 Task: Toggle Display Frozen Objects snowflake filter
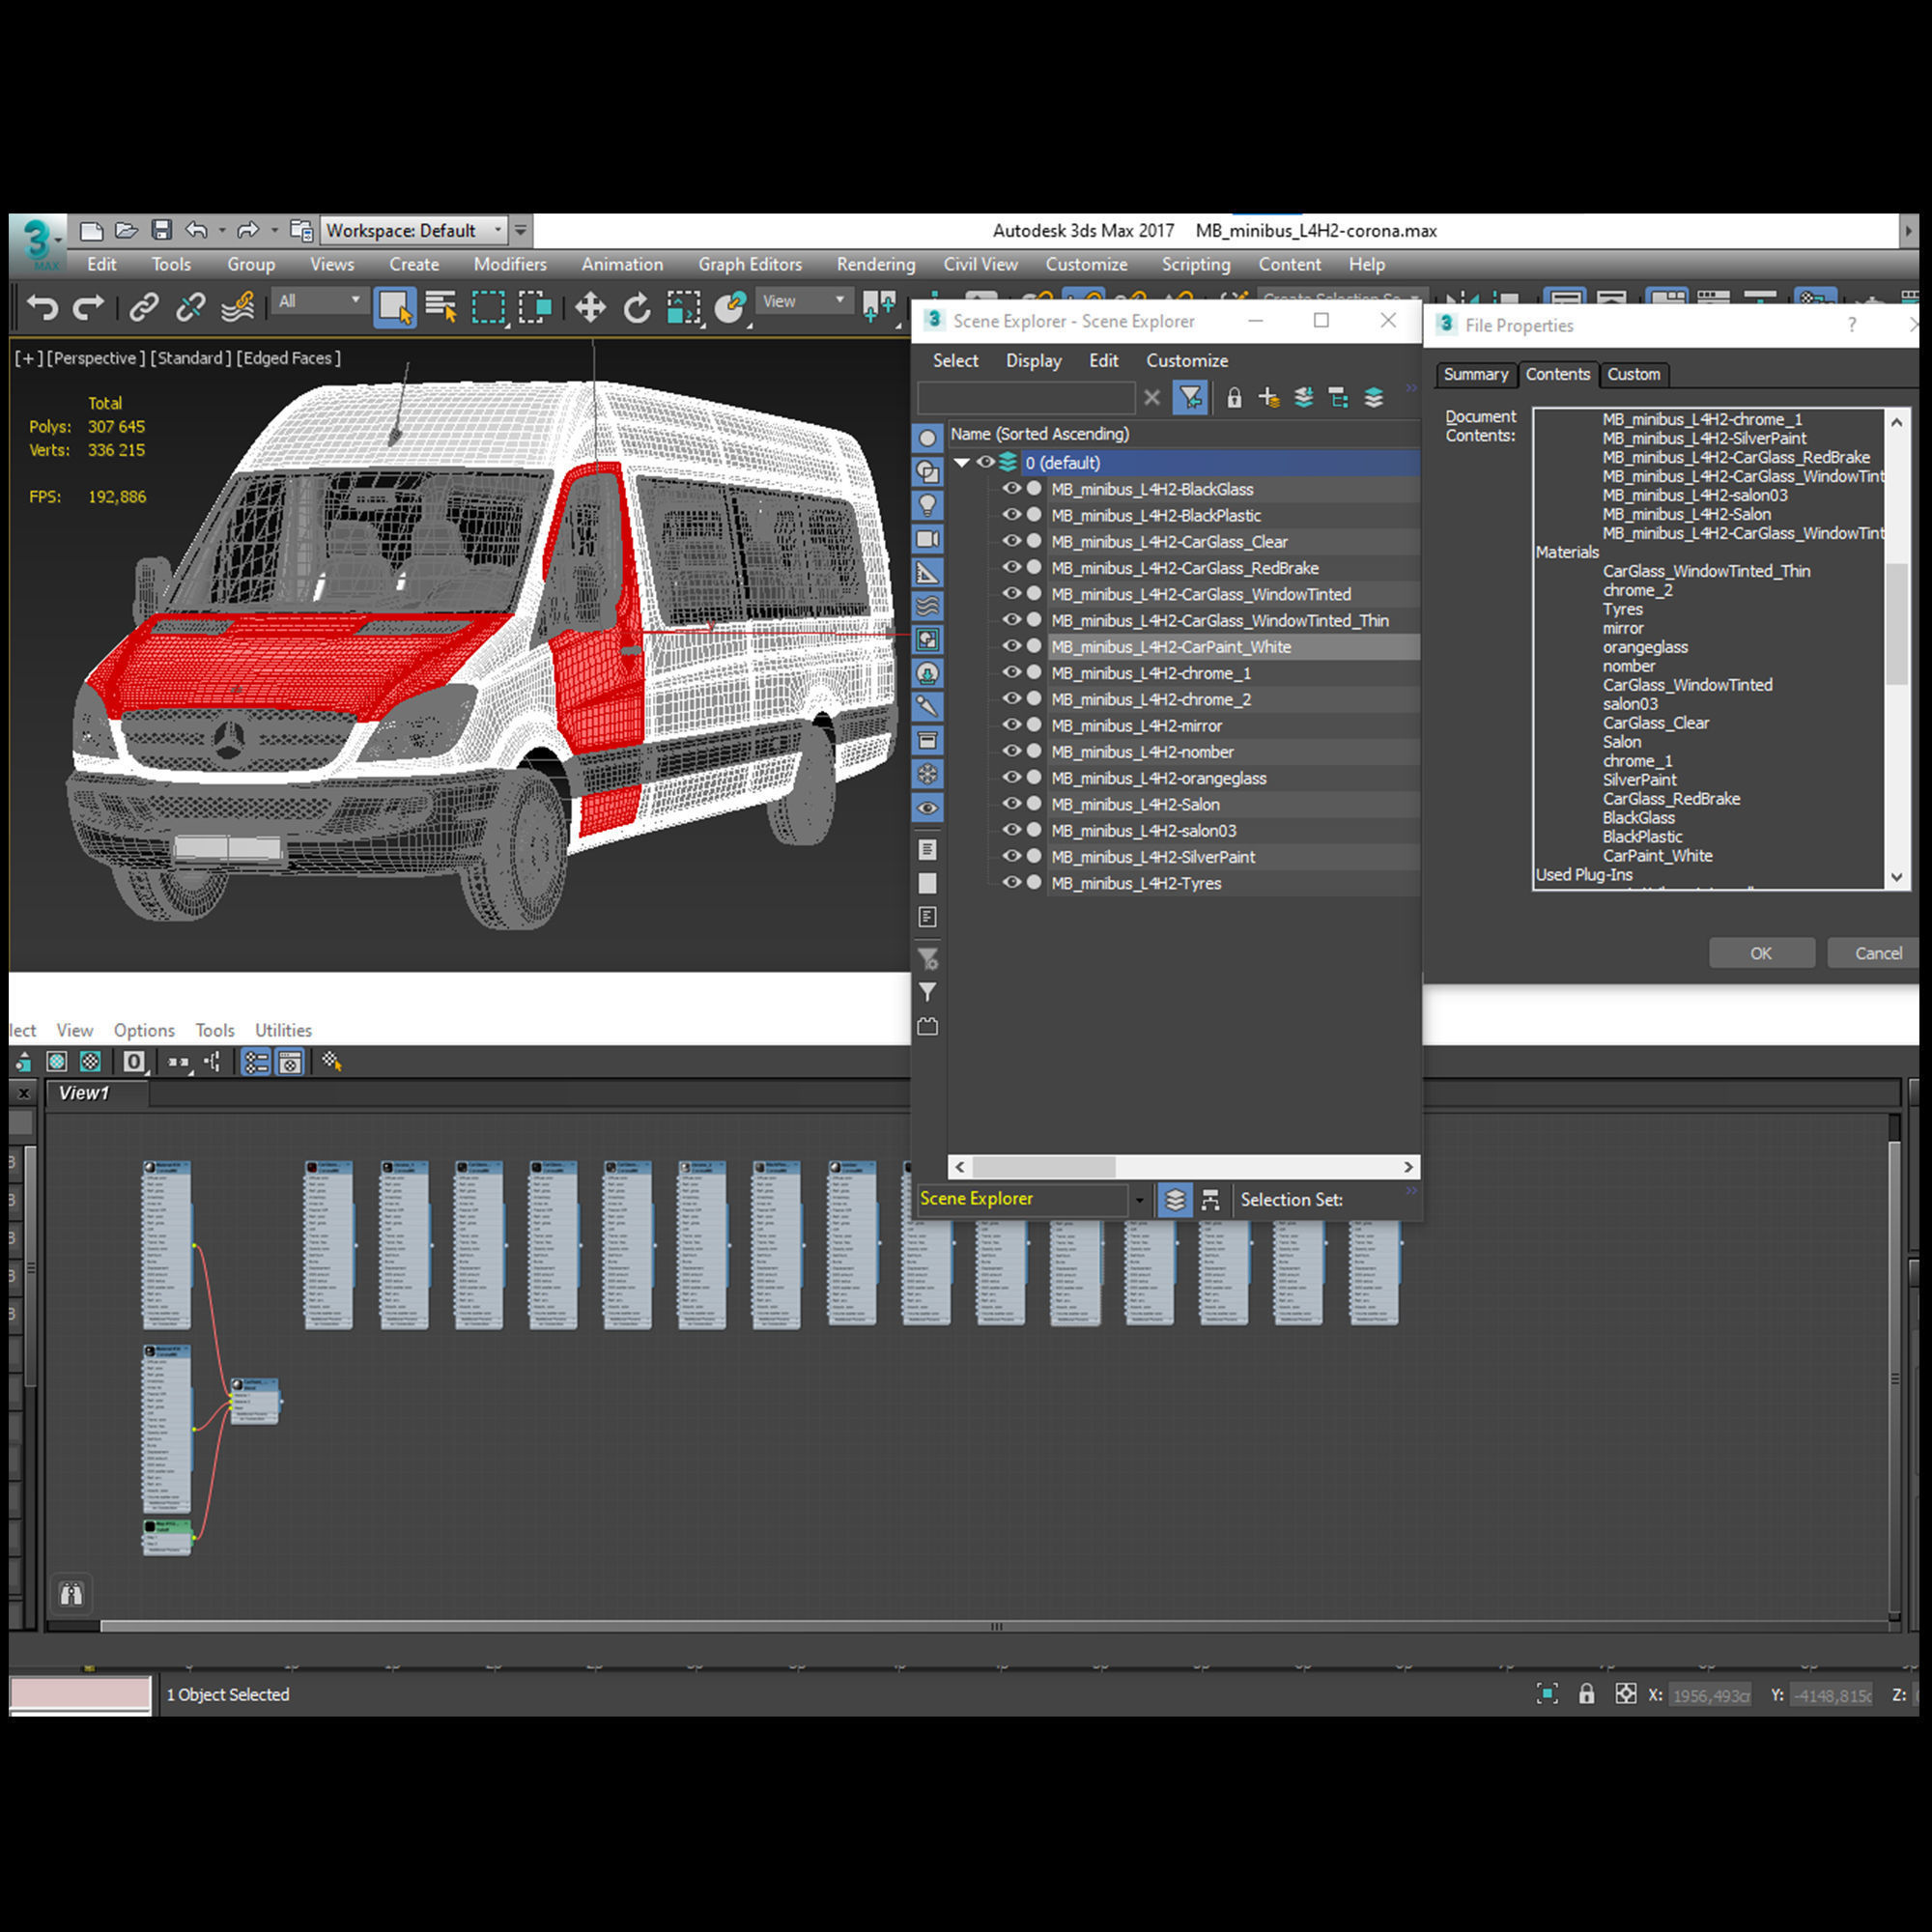[x=928, y=774]
